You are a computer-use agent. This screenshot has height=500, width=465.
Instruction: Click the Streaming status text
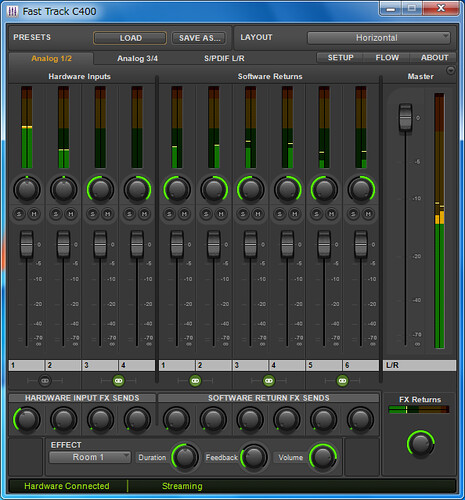point(182,486)
